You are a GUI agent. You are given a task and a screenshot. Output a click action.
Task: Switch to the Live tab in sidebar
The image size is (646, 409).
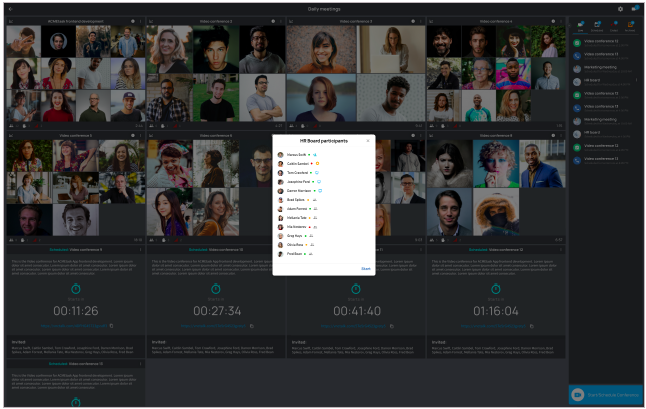[x=580, y=26]
